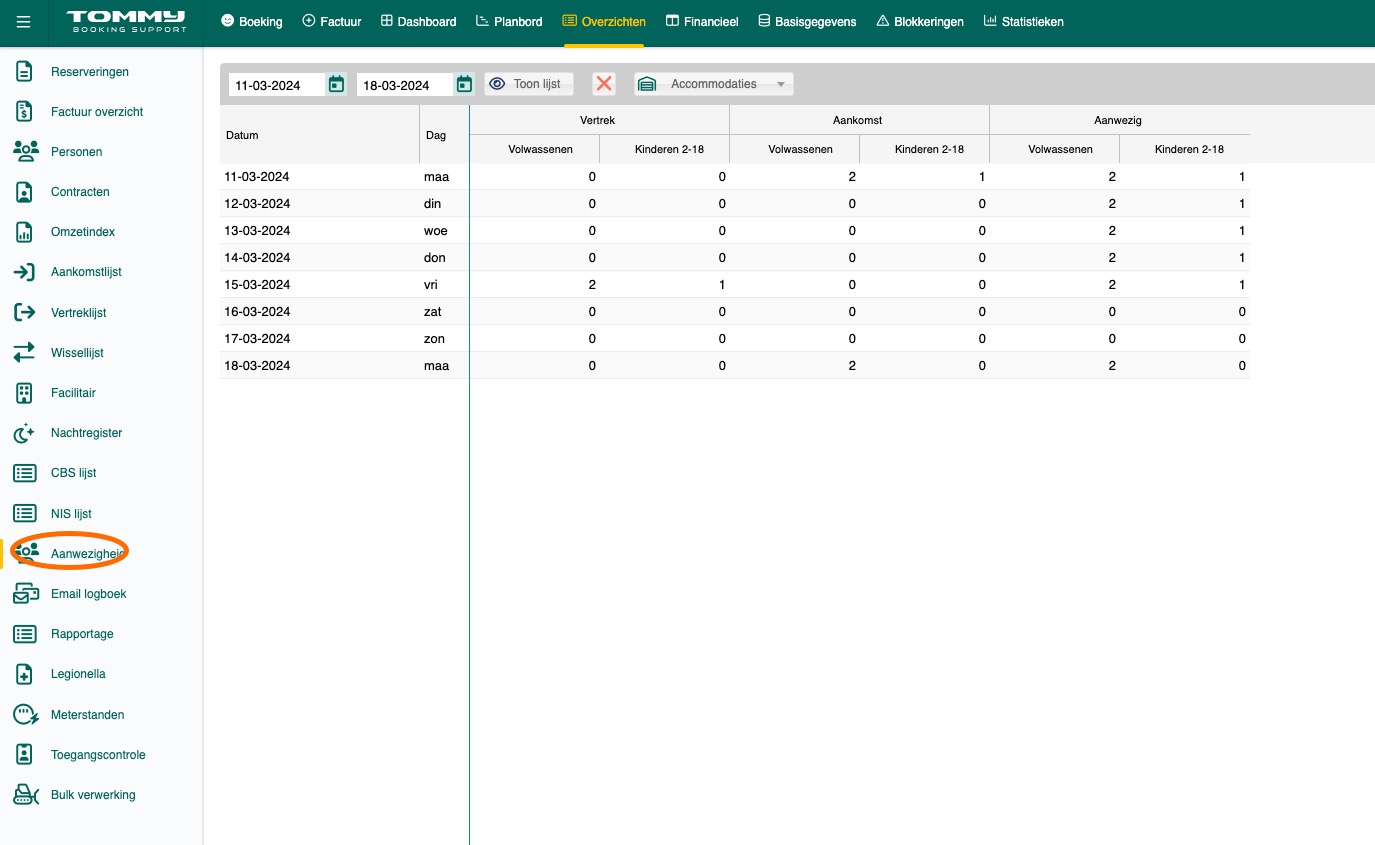Open Bulk verwerking in sidebar

coord(93,795)
